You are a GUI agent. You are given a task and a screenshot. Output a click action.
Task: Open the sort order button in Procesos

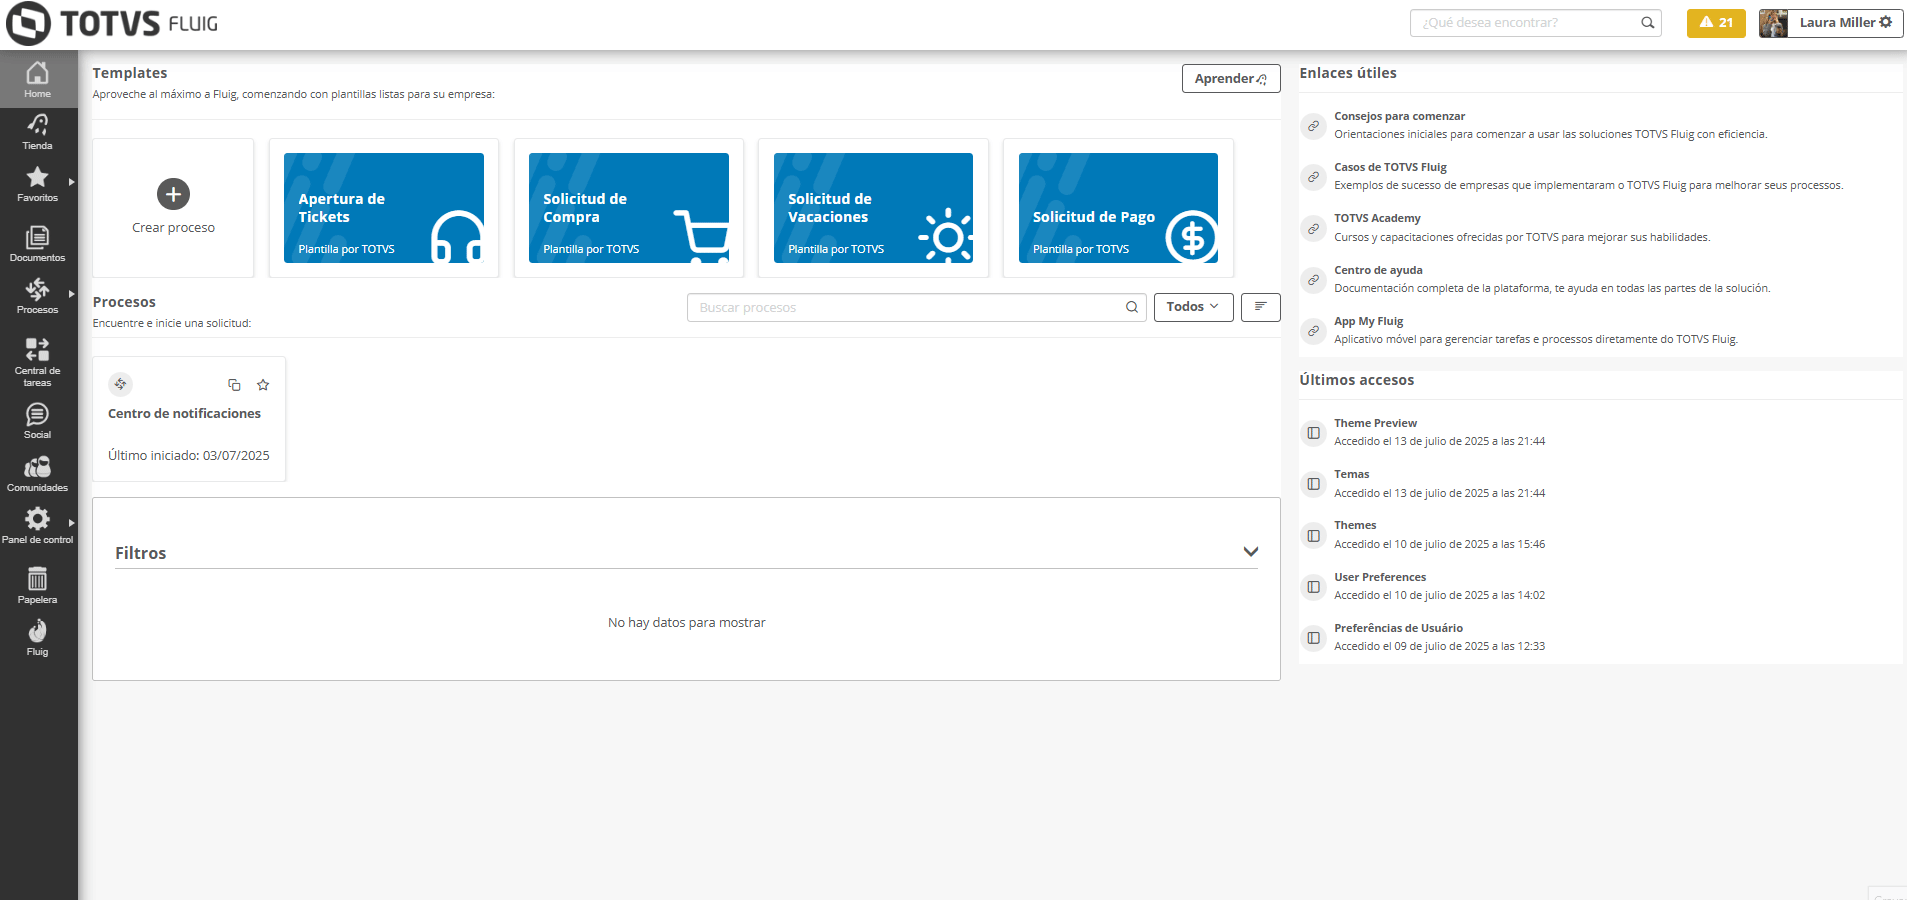tap(1260, 307)
